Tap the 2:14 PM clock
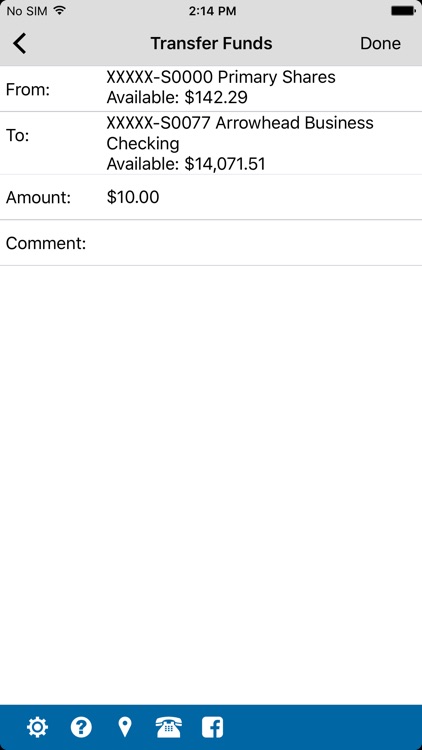The width and height of the screenshot is (422, 750). tap(212, 11)
